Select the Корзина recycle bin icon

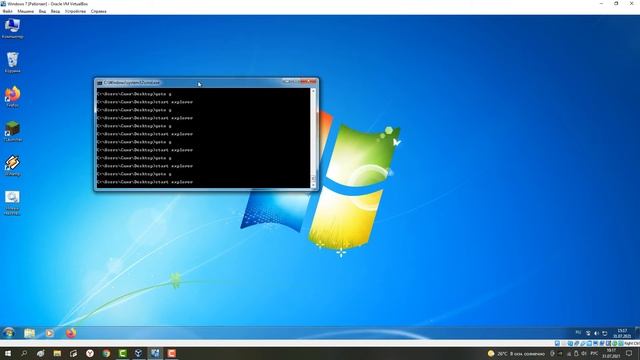coord(12,62)
